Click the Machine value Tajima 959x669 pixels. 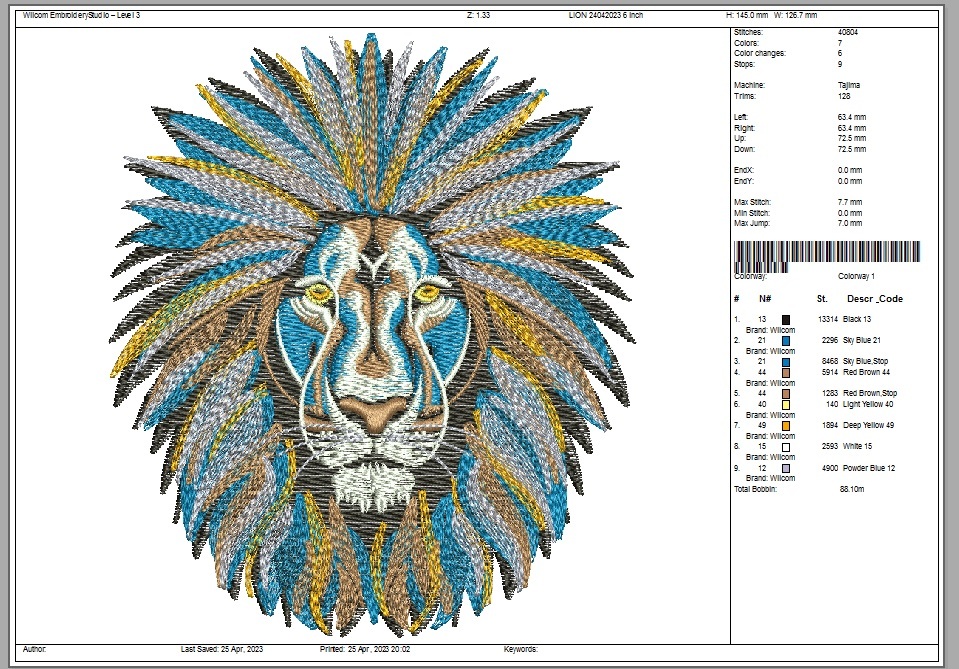[x=849, y=86]
